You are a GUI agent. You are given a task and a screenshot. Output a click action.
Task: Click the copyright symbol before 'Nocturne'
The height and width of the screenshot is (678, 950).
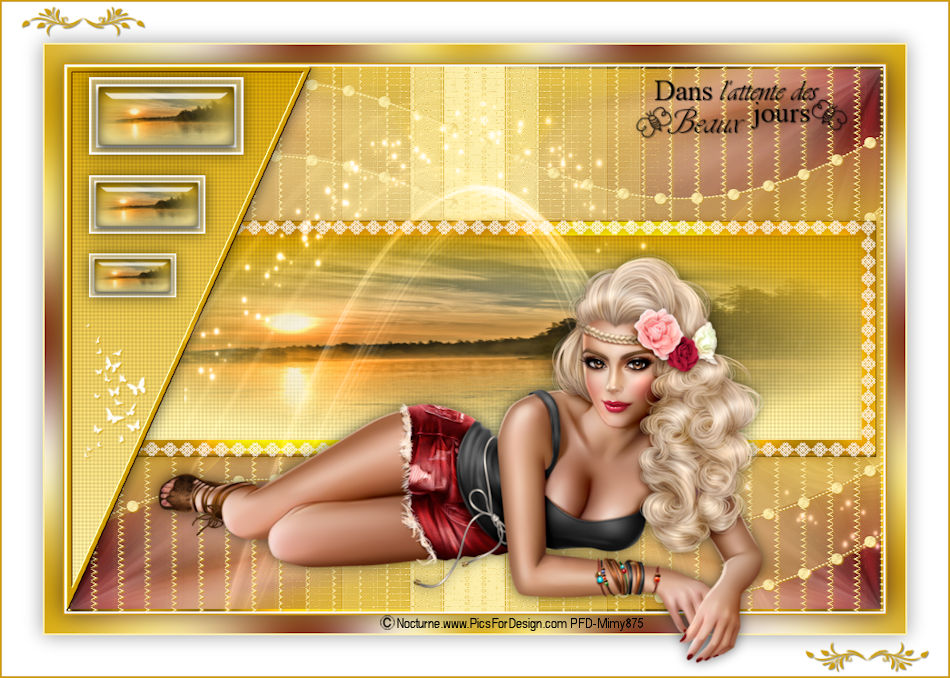pos(386,623)
